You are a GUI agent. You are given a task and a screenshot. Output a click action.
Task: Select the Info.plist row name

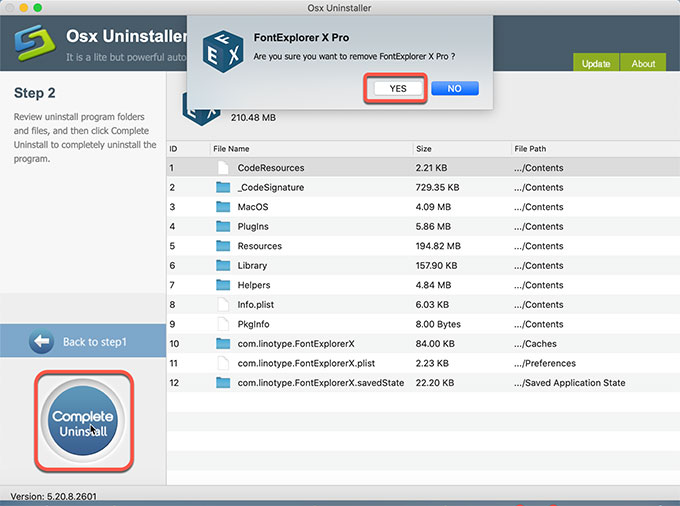point(255,304)
